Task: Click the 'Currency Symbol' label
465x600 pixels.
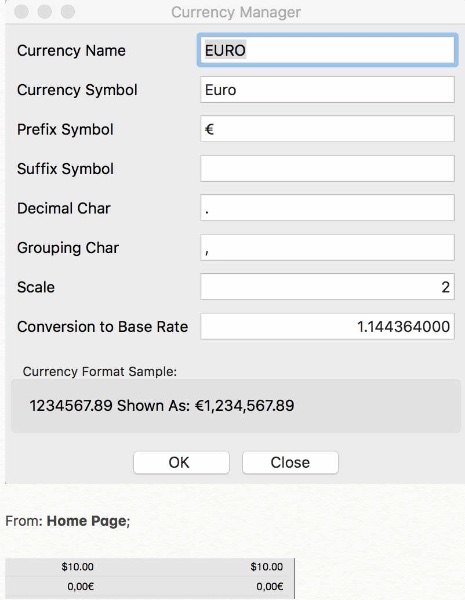Action: pyautogui.click(x=77, y=90)
